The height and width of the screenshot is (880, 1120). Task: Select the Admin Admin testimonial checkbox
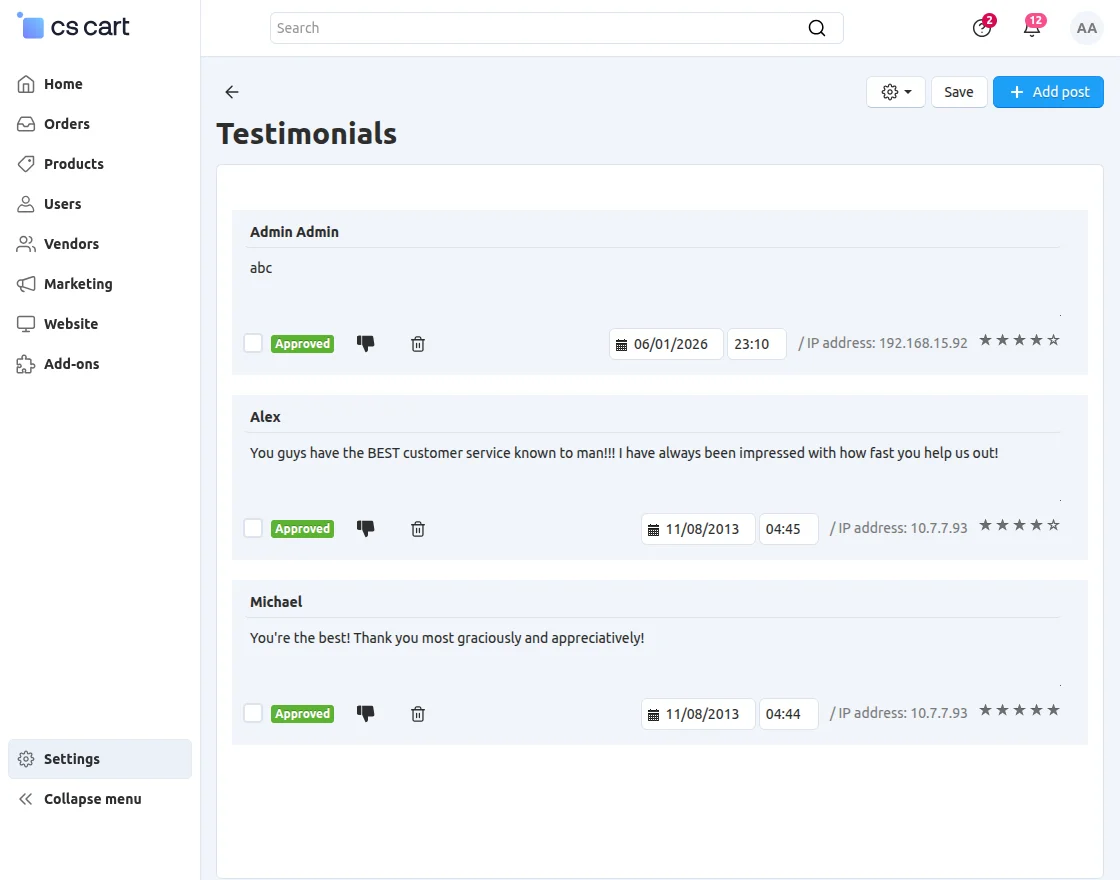pyautogui.click(x=253, y=344)
